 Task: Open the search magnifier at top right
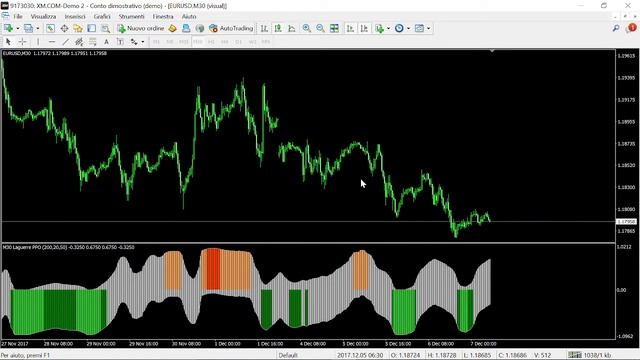tap(616, 28)
